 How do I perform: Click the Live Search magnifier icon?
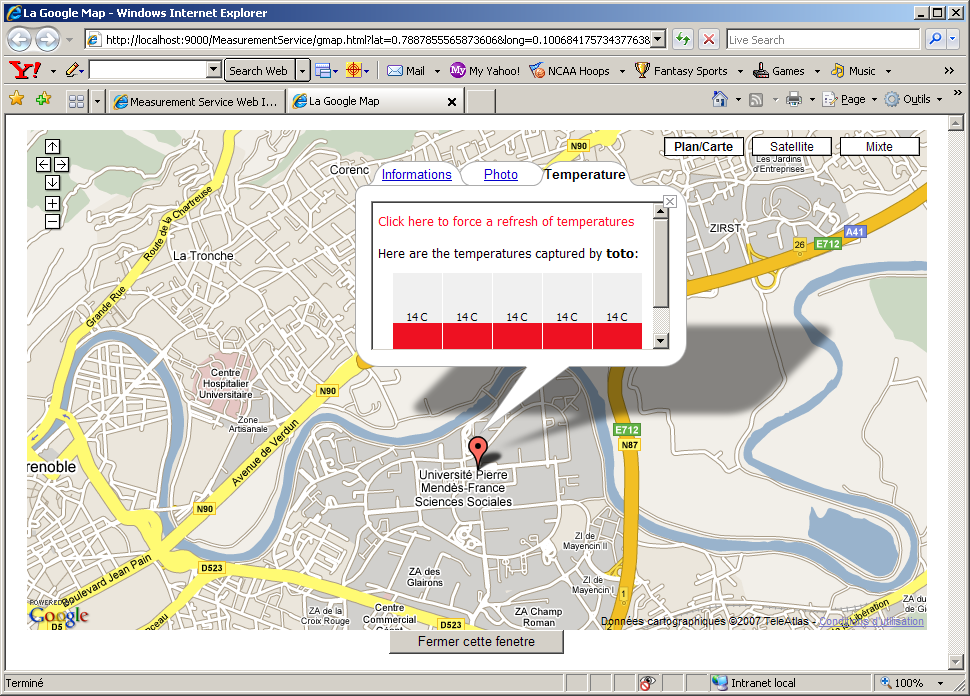pyautogui.click(x=935, y=39)
